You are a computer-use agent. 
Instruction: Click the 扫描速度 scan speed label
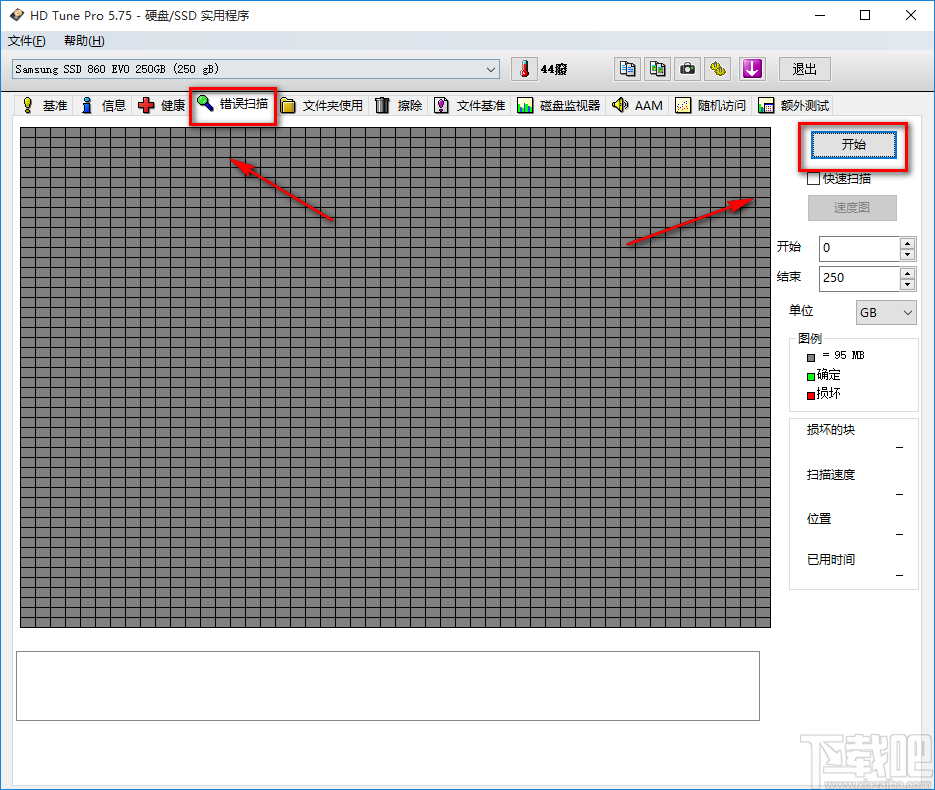click(831, 475)
